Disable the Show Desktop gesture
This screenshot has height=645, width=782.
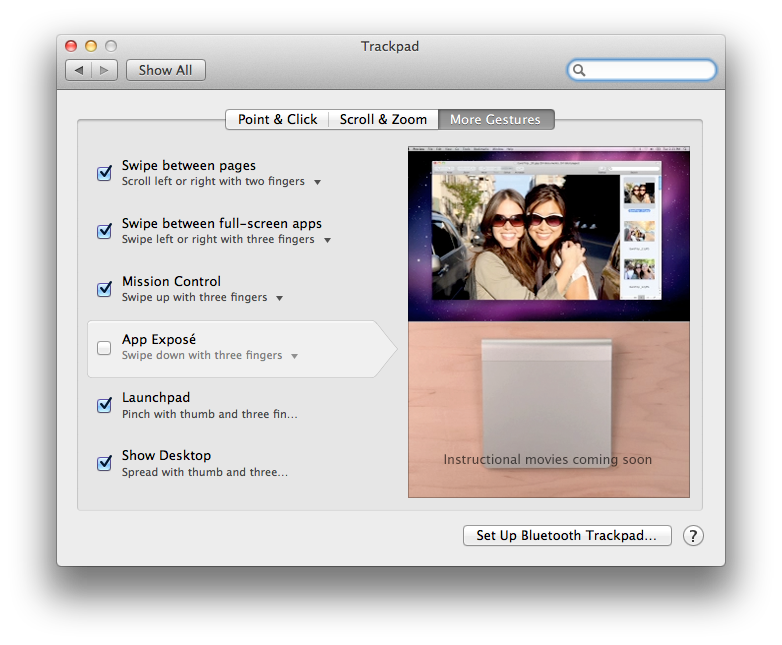[x=104, y=463]
